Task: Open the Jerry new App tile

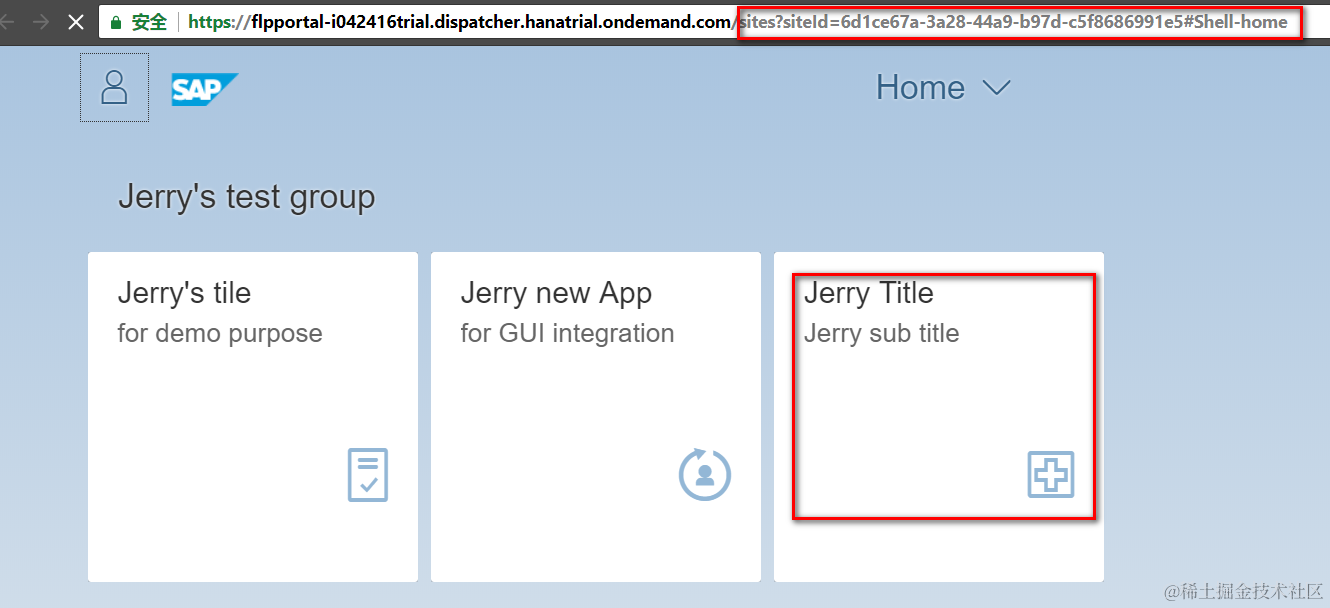Action: point(596,417)
